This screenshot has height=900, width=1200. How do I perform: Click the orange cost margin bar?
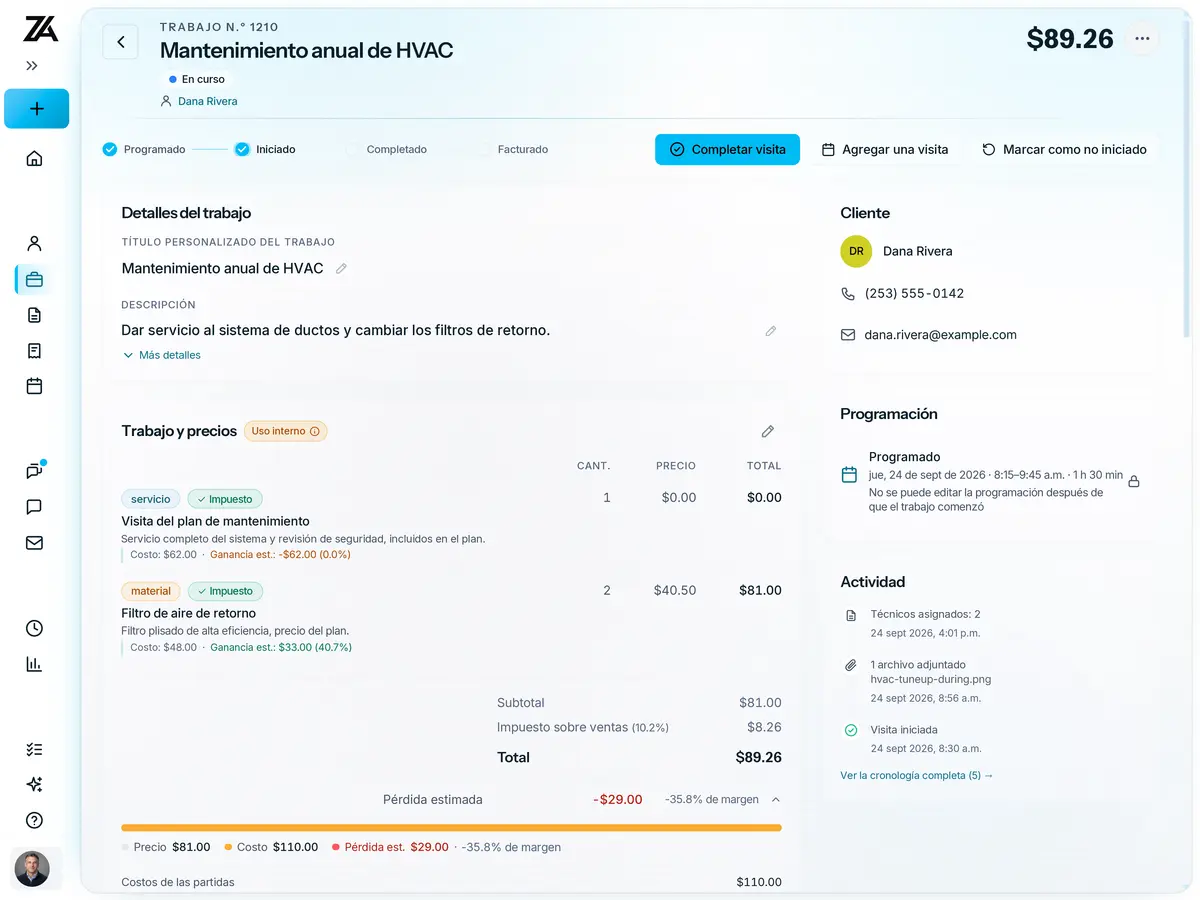(x=451, y=828)
